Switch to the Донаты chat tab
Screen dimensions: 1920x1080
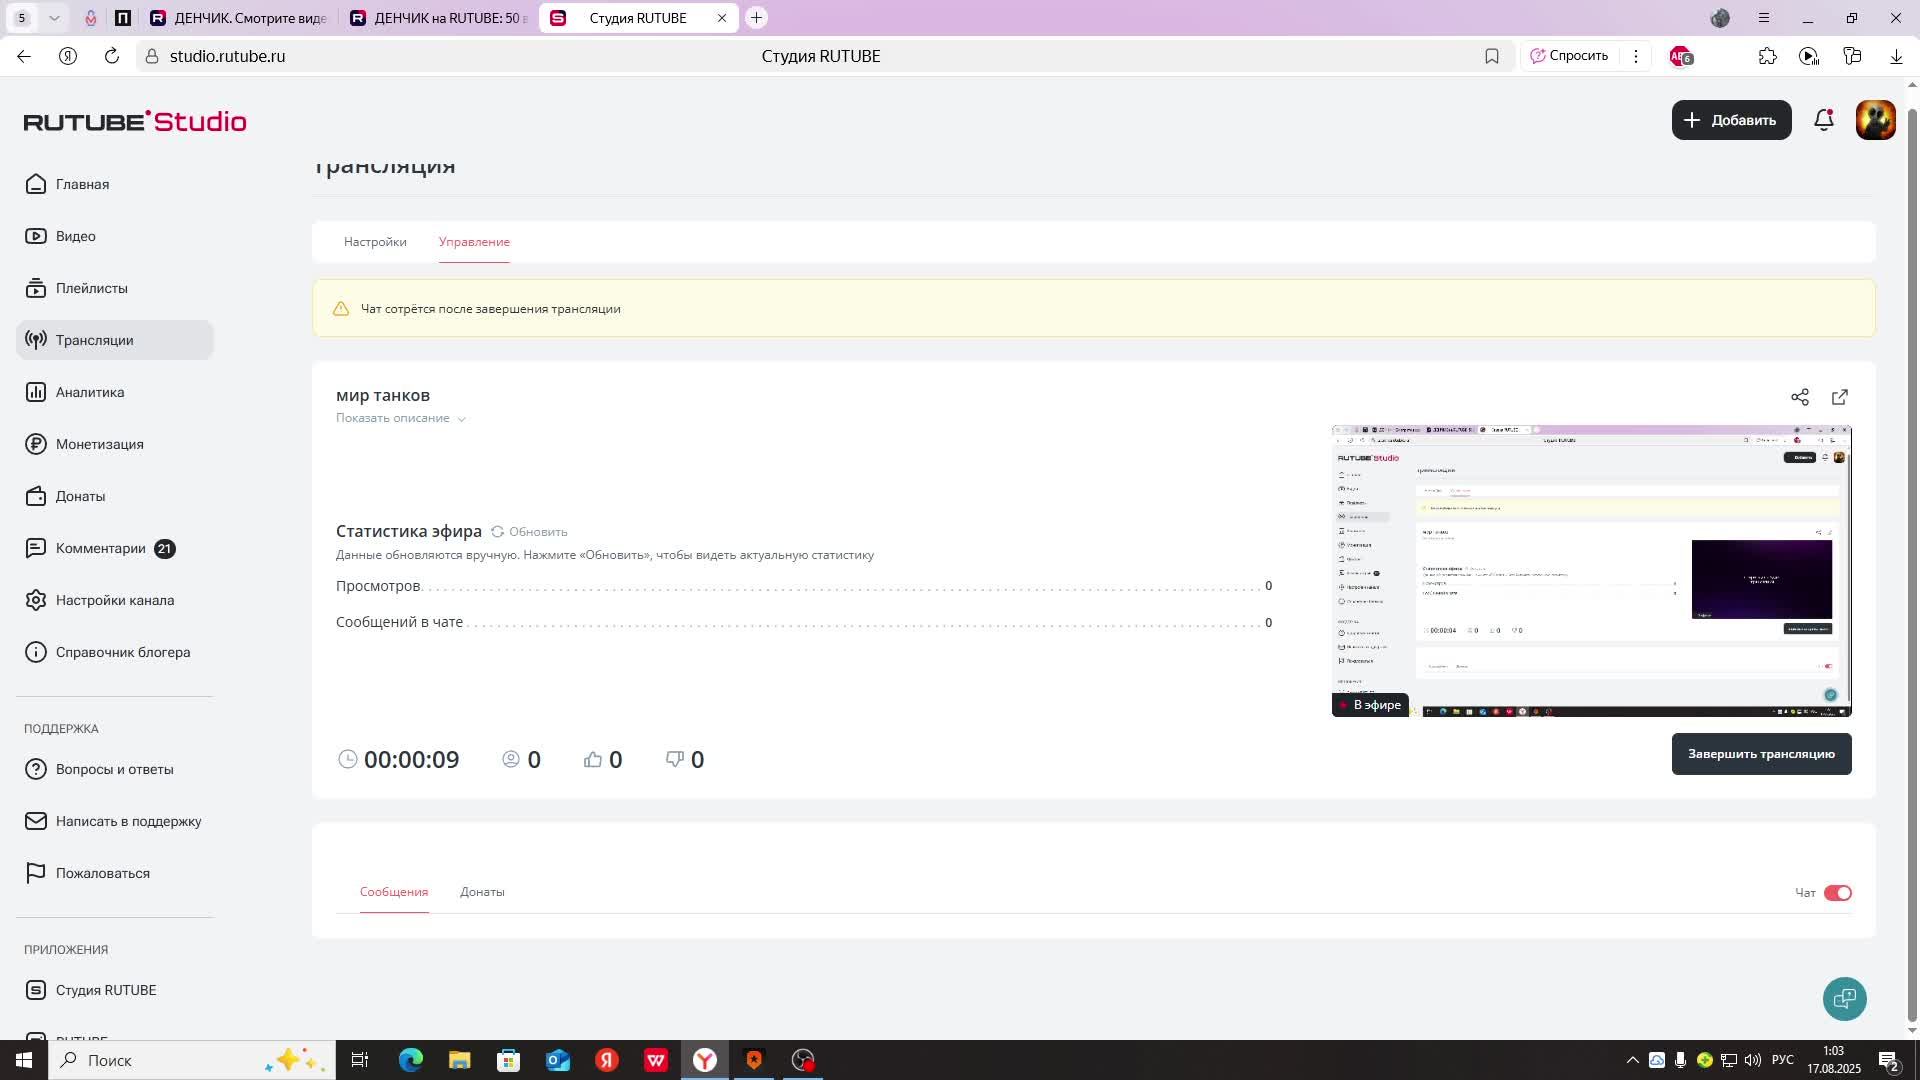click(482, 892)
